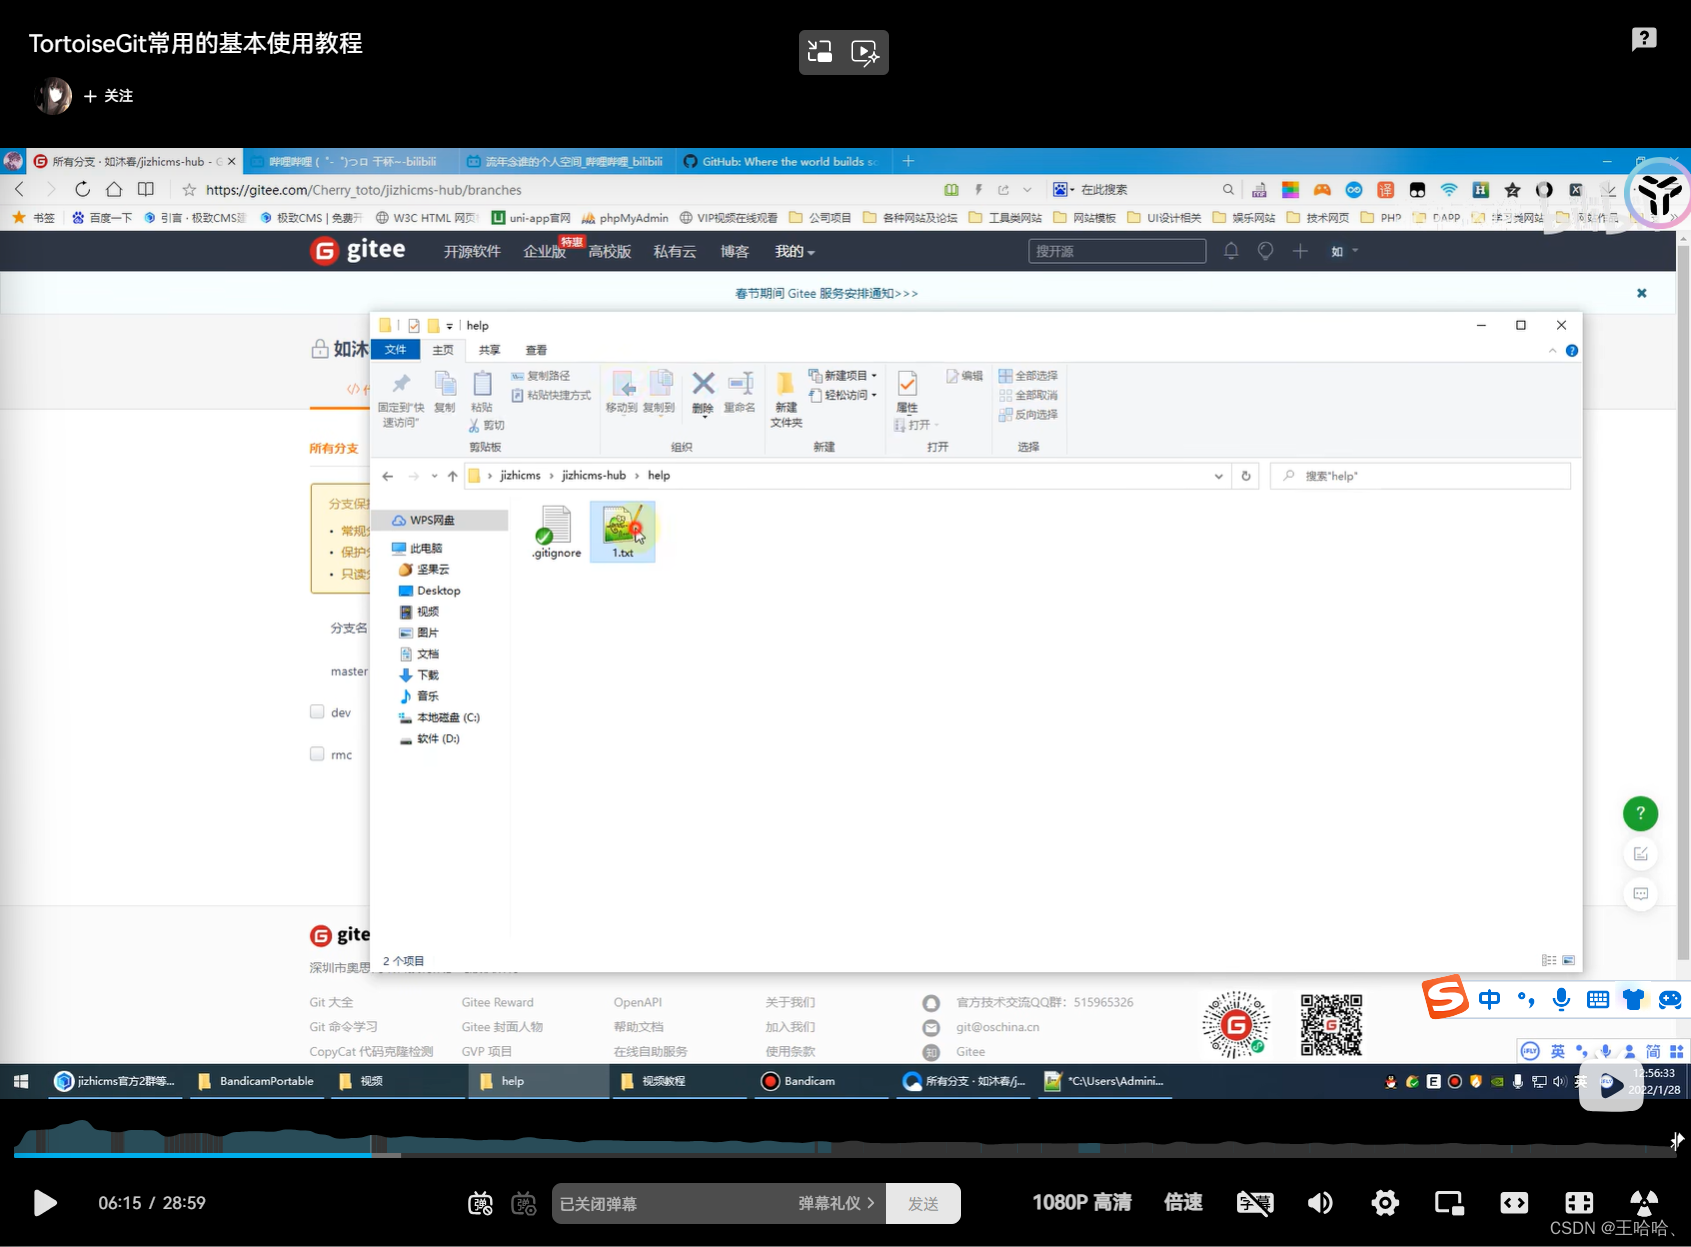1691x1247 pixels.
Task: Open the uploader's avatar
Action: tap(53, 96)
